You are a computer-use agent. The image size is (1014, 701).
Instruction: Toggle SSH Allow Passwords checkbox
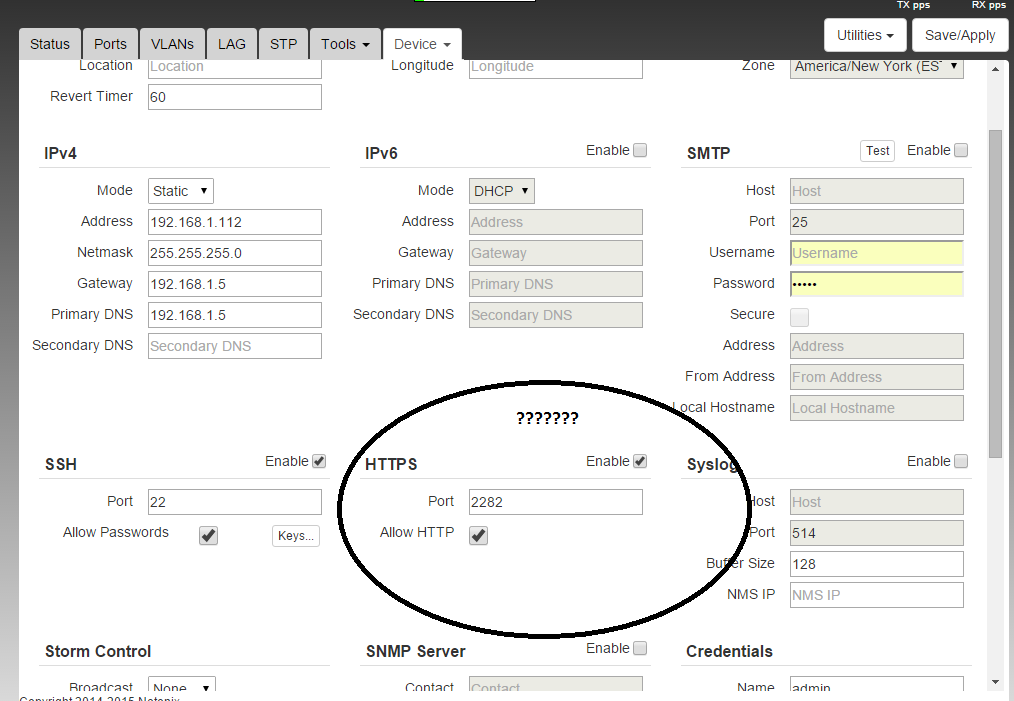pyautogui.click(x=208, y=535)
